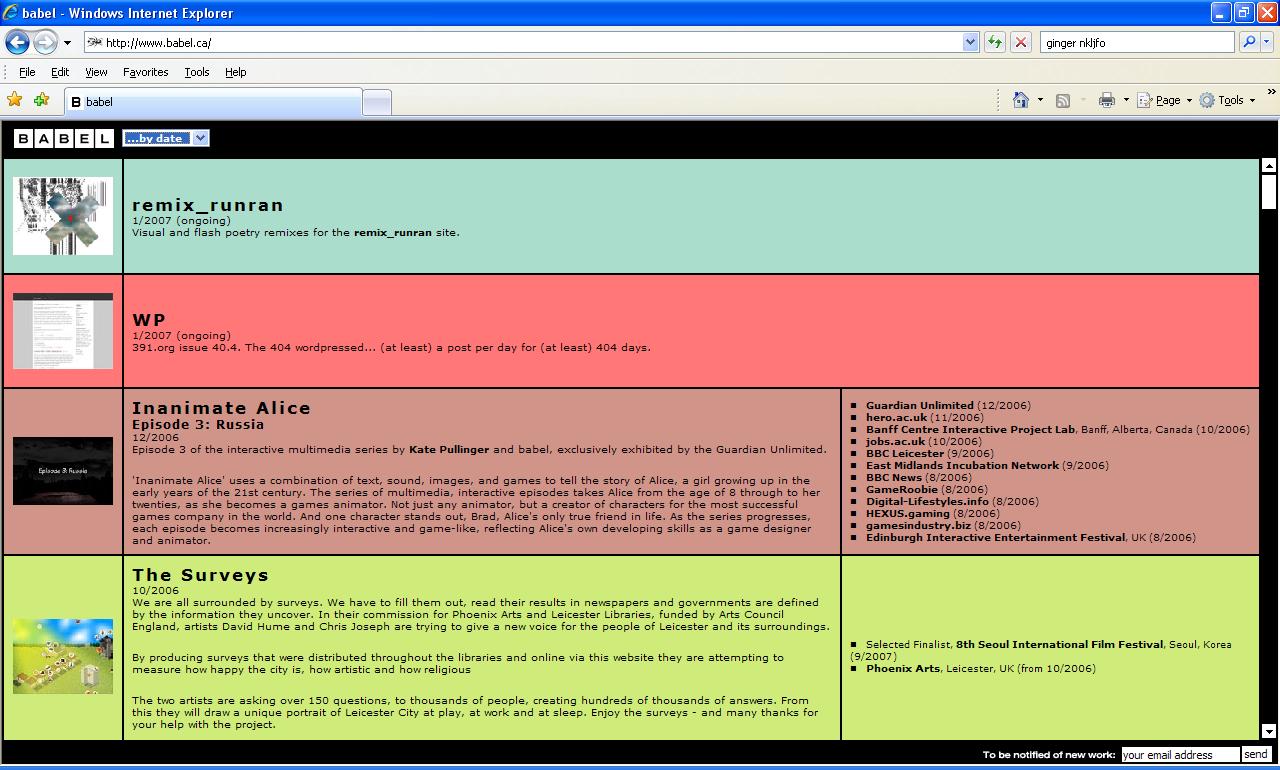
Task: Open Edinburgh Interactive Entertainment Festival link
Action: (x=995, y=537)
